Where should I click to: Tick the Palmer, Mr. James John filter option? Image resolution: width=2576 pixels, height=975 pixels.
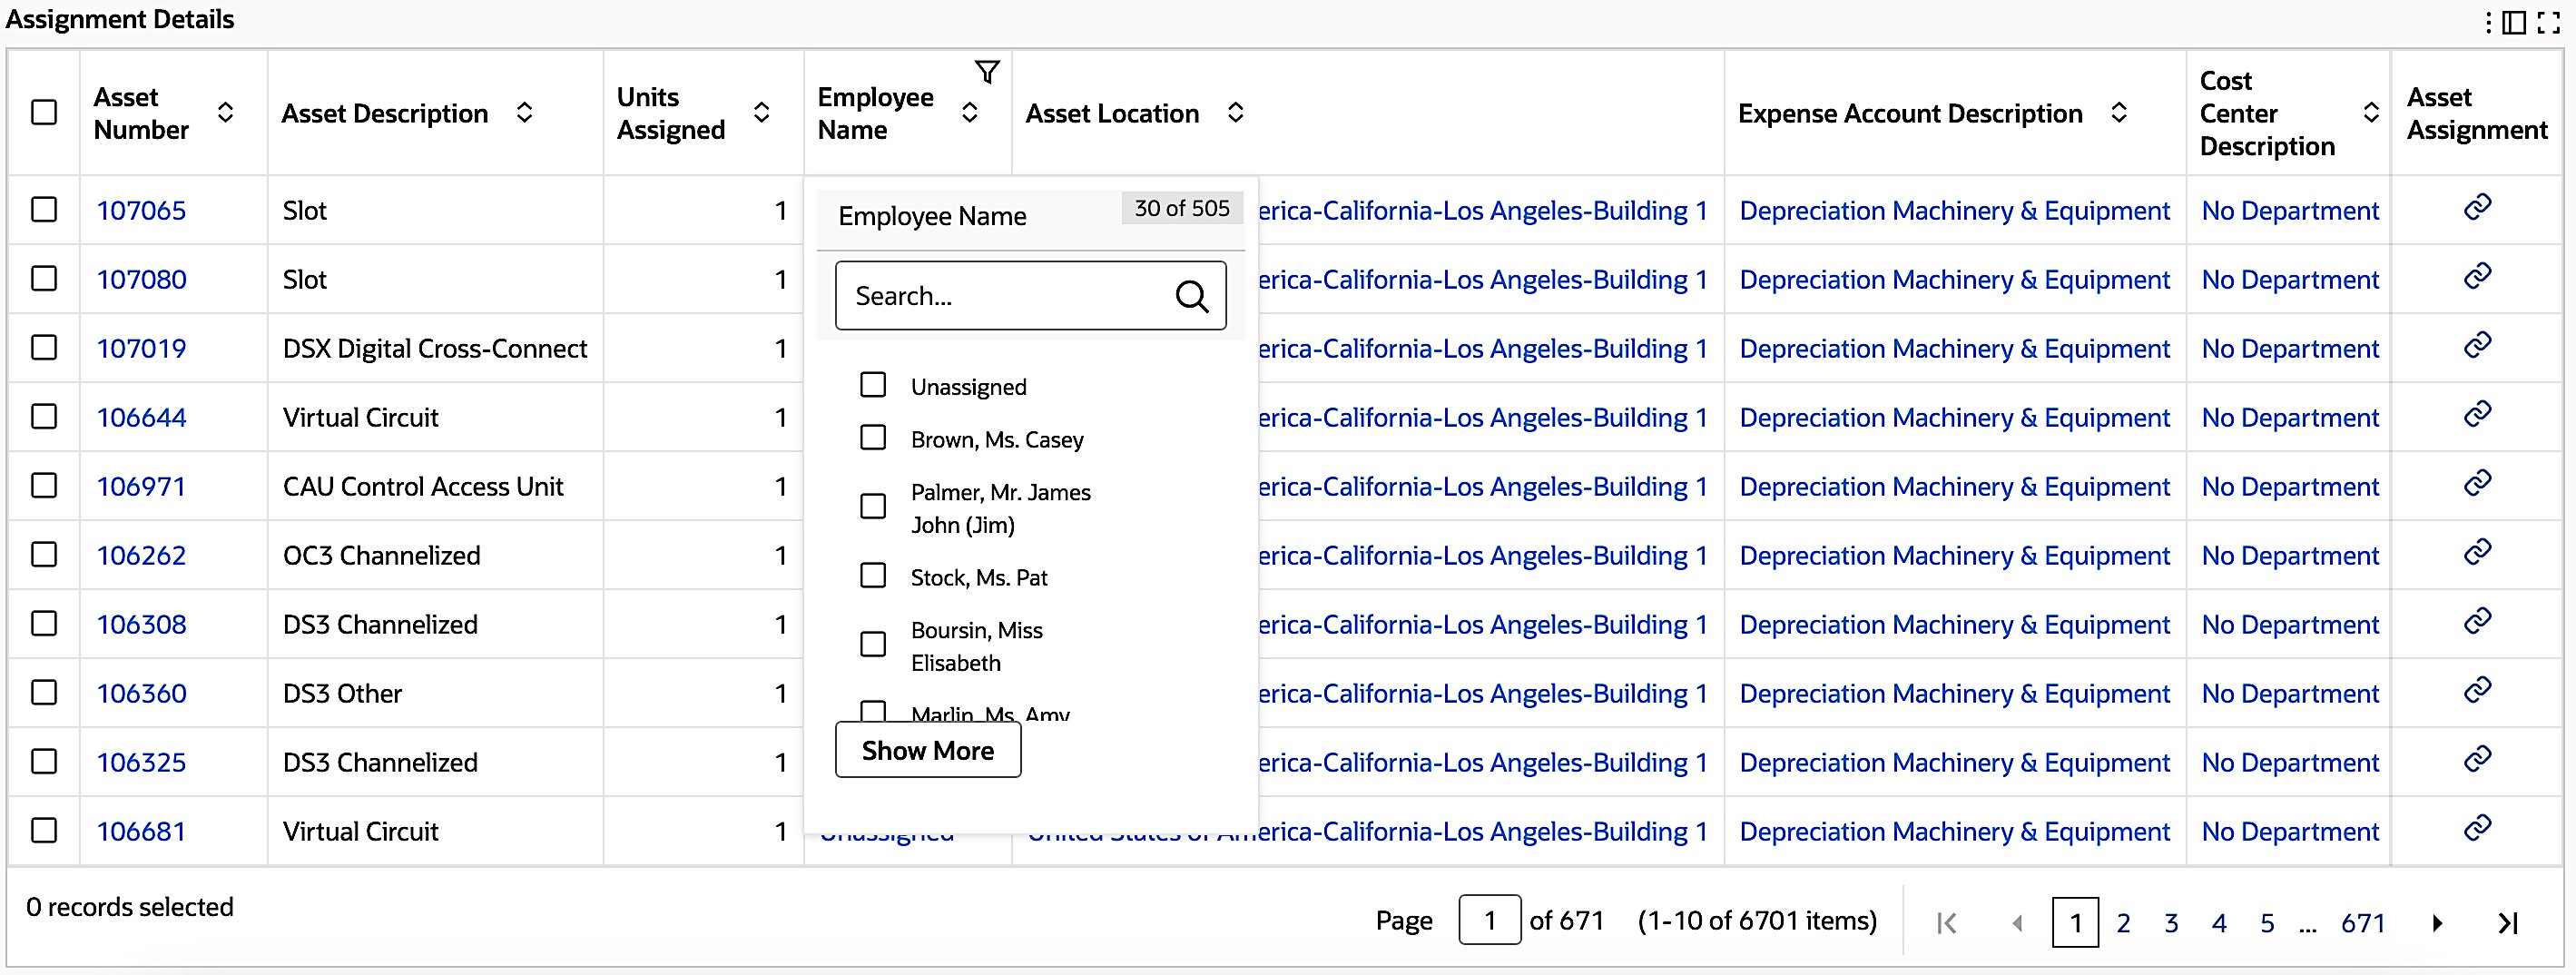tap(873, 506)
